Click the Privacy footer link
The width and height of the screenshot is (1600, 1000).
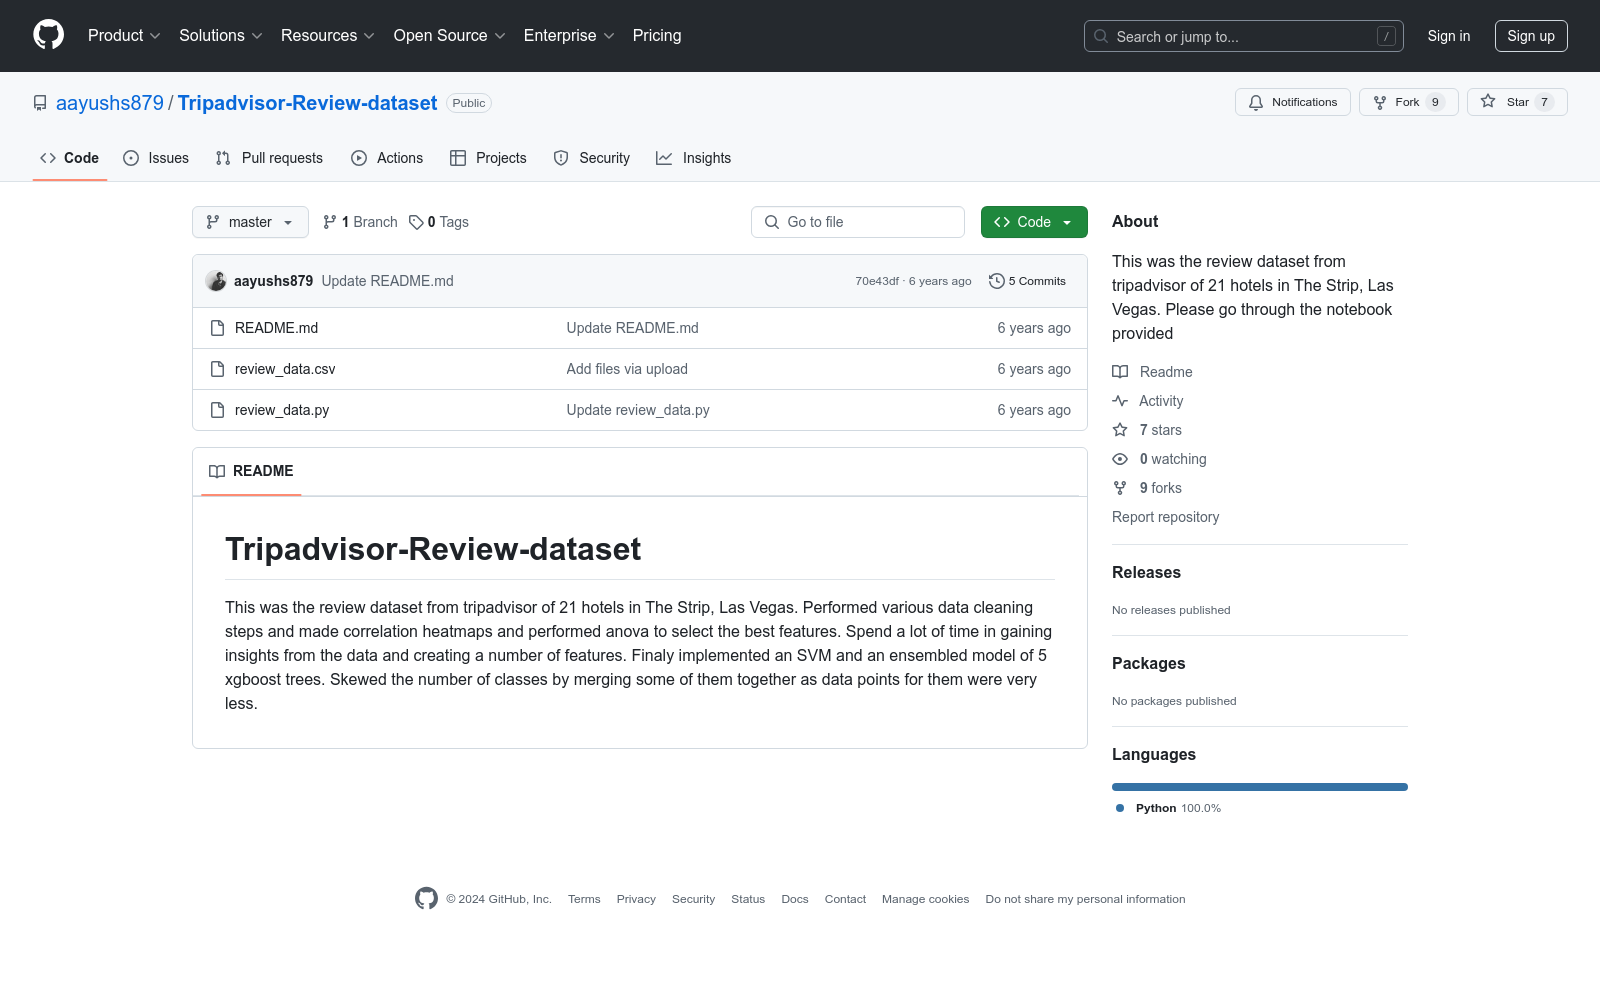[636, 899]
